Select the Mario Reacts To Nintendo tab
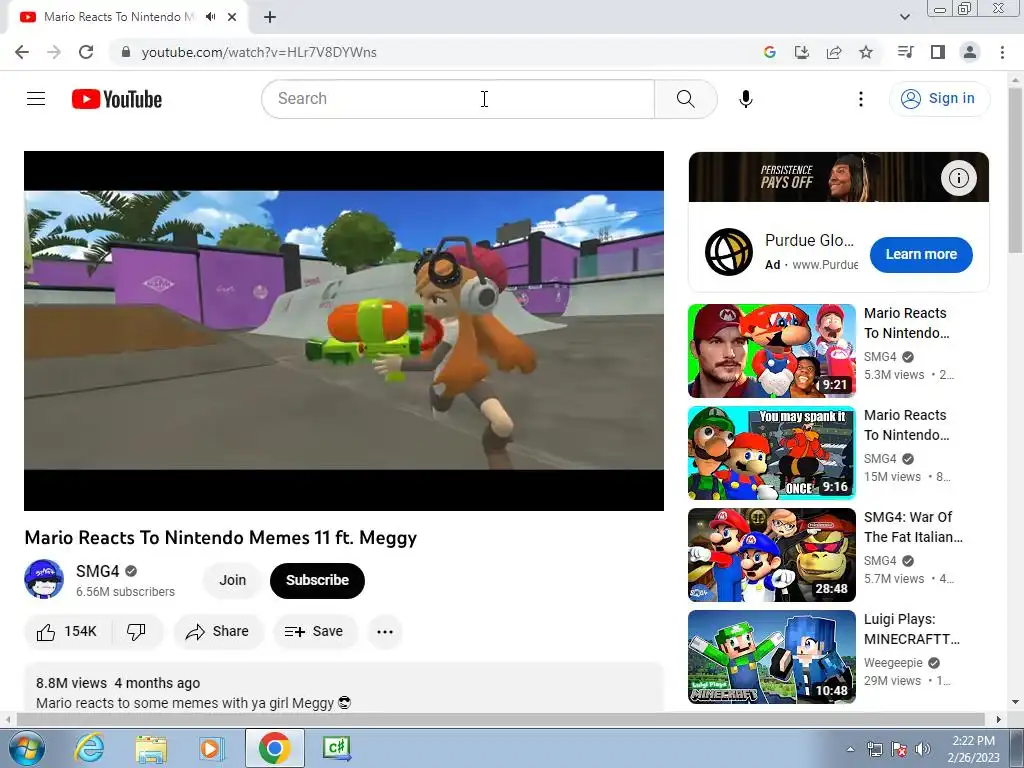Viewport: 1024px width, 768px height. pos(128,17)
